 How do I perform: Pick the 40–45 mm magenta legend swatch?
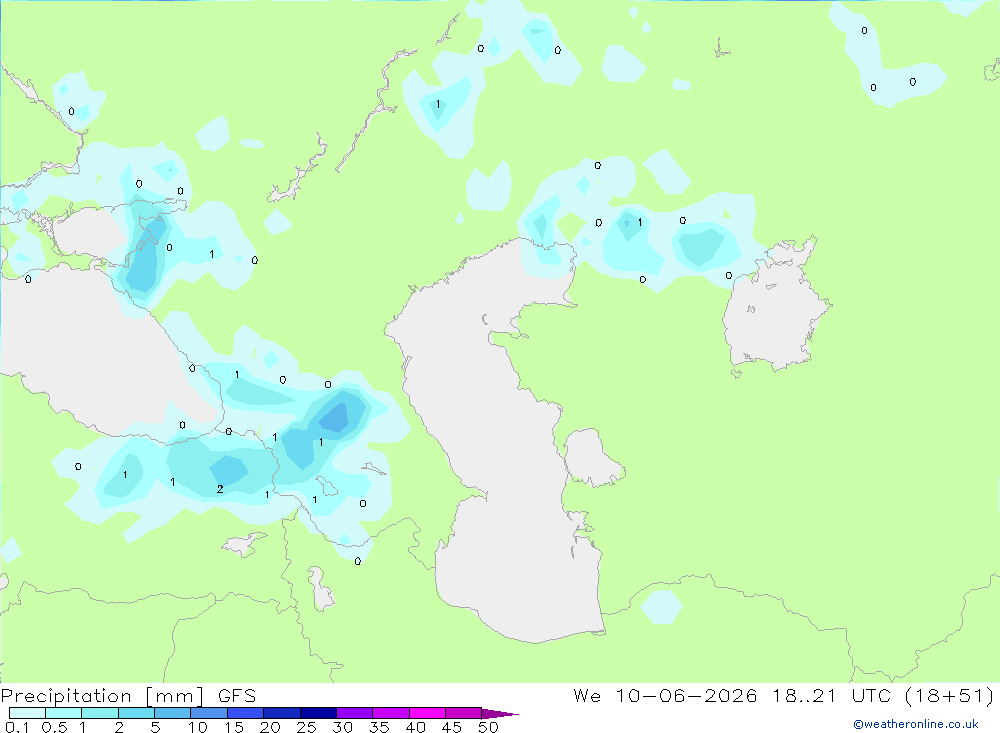coord(427,713)
